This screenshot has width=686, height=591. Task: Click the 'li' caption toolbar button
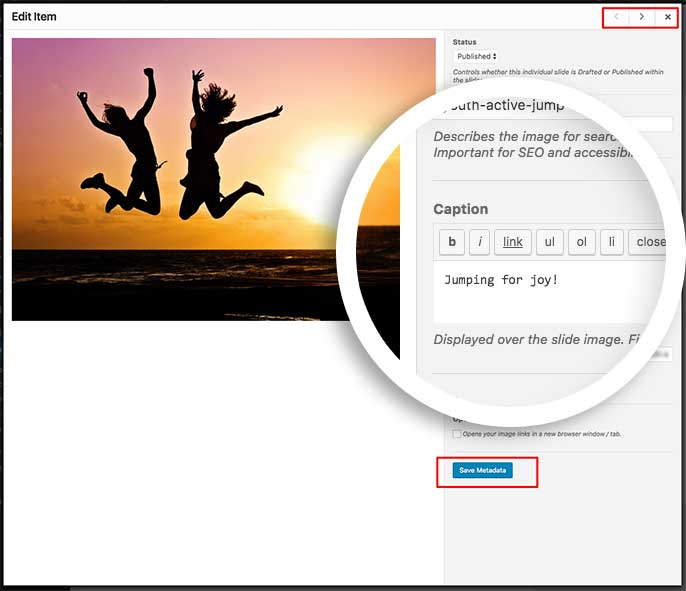[x=612, y=242]
